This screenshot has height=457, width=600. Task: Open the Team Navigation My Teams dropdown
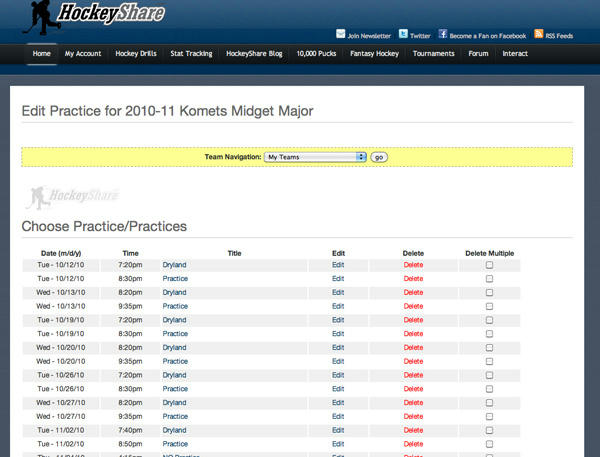click(x=315, y=157)
